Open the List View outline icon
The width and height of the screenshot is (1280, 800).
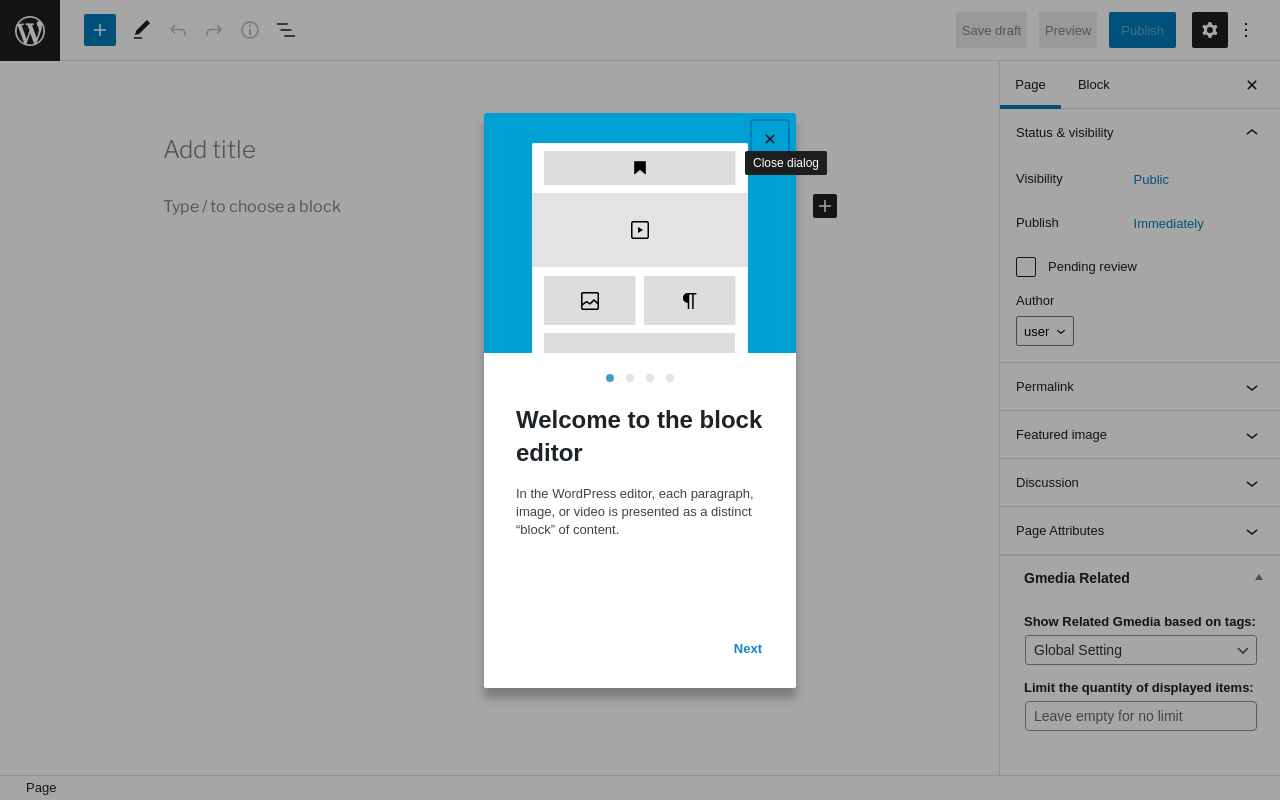click(286, 30)
